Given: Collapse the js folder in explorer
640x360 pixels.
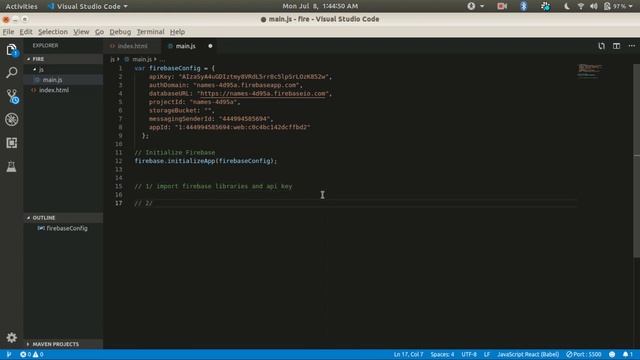Looking at the screenshot, I should pyautogui.click(x=63, y=69).
